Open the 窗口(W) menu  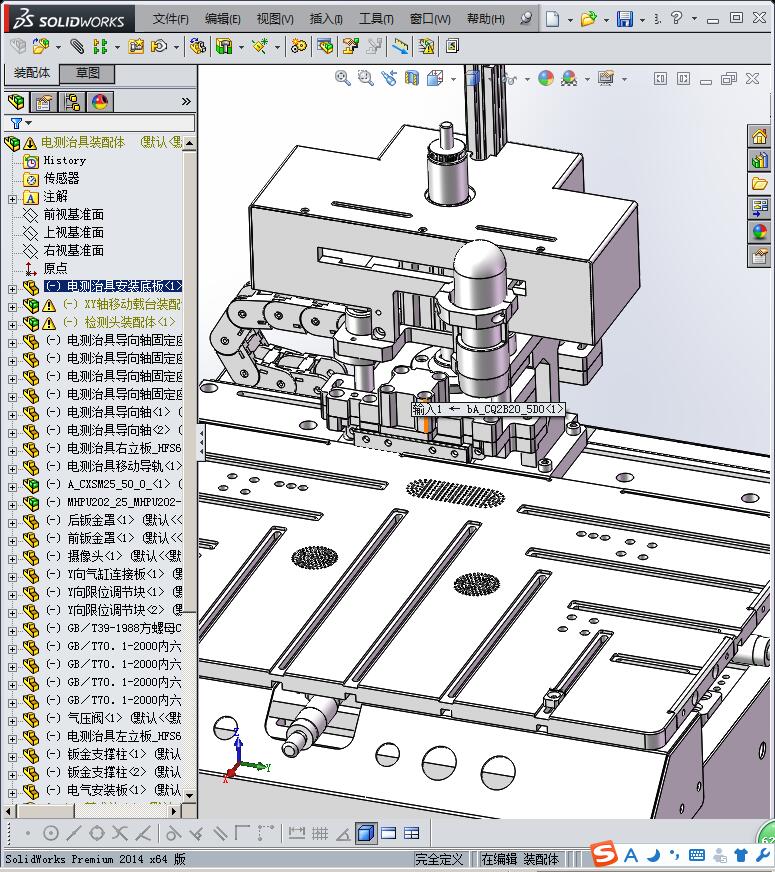(x=430, y=19)
